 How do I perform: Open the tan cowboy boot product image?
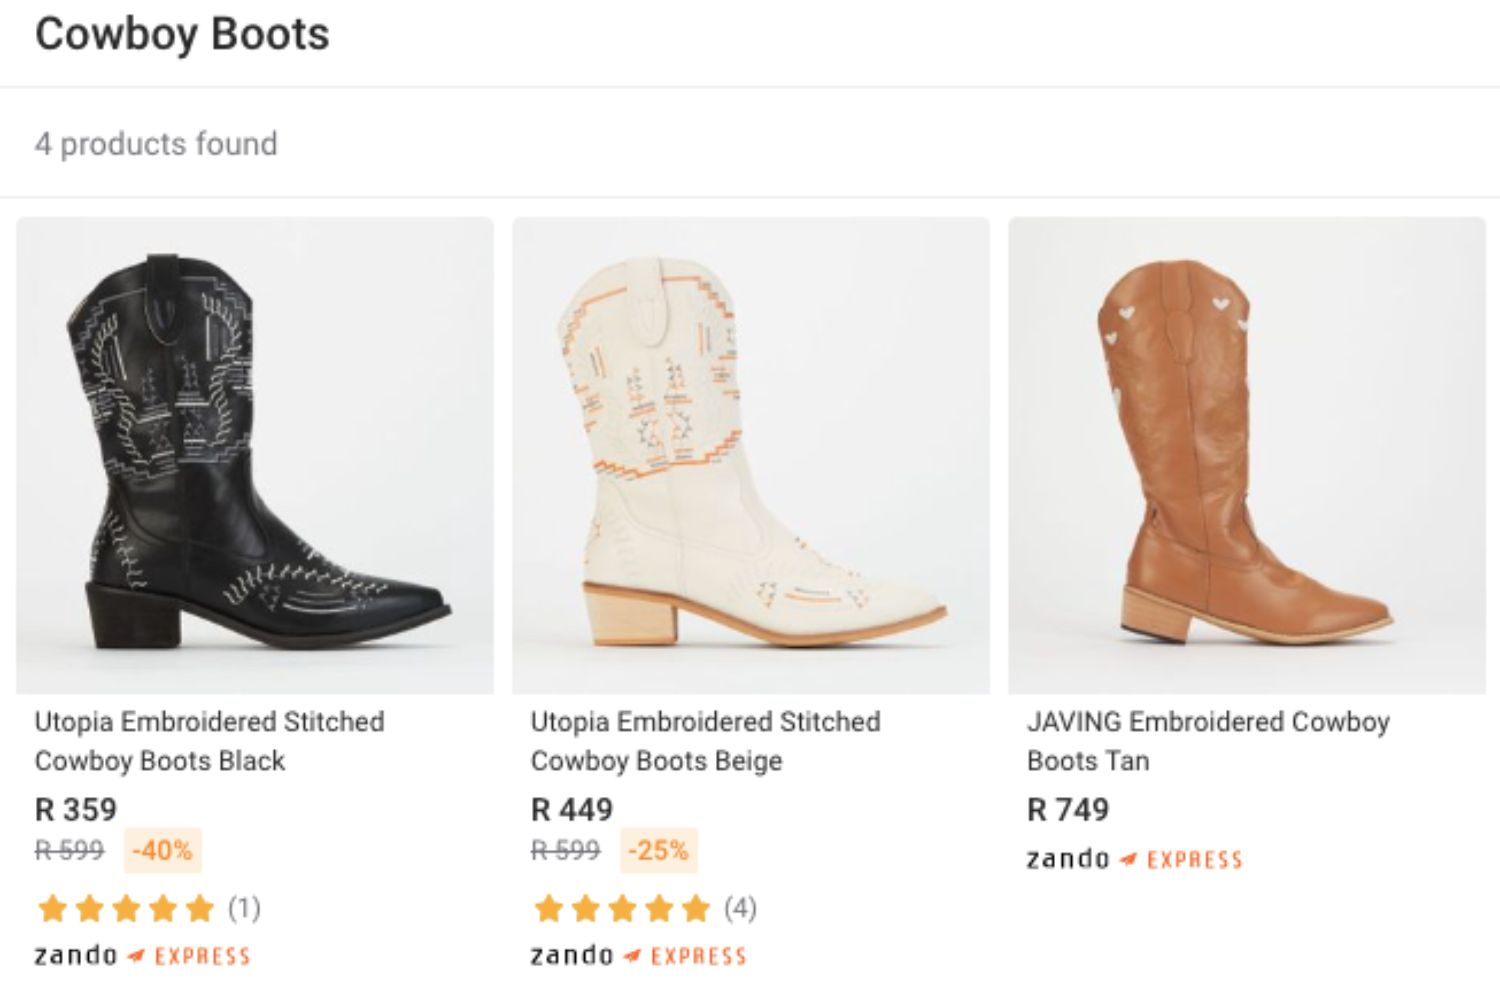point(1247,455)
